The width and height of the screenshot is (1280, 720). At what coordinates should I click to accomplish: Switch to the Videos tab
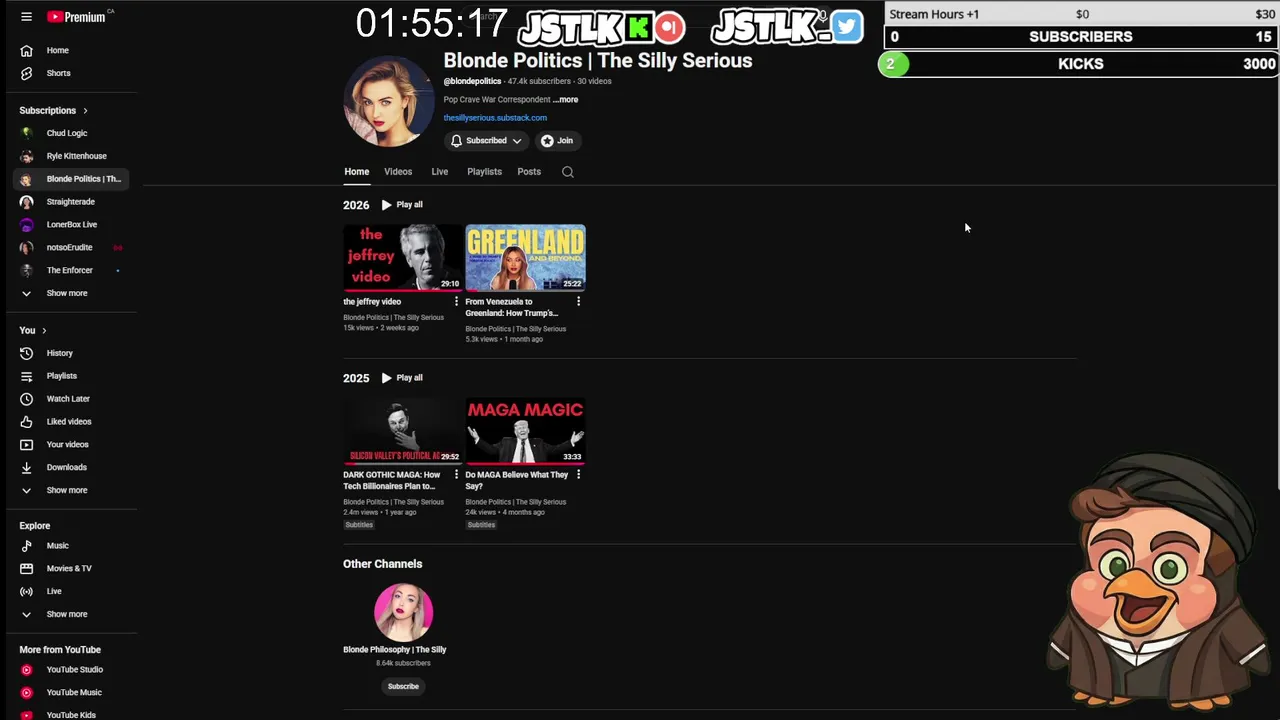click(x=398, y=172)
